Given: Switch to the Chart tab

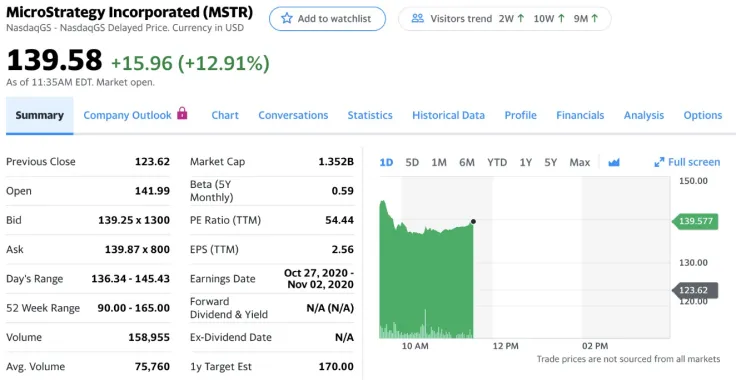Looking at the screenshot, I should coord(225,115).
